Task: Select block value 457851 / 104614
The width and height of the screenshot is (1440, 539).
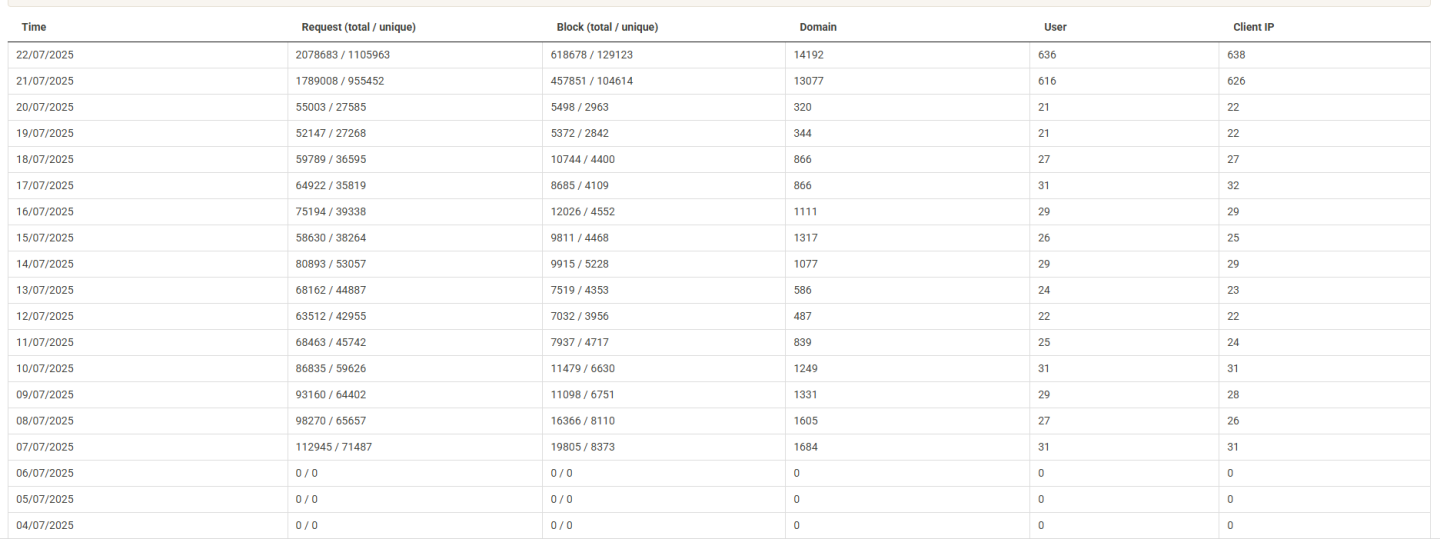Action: tap(592, 81)
